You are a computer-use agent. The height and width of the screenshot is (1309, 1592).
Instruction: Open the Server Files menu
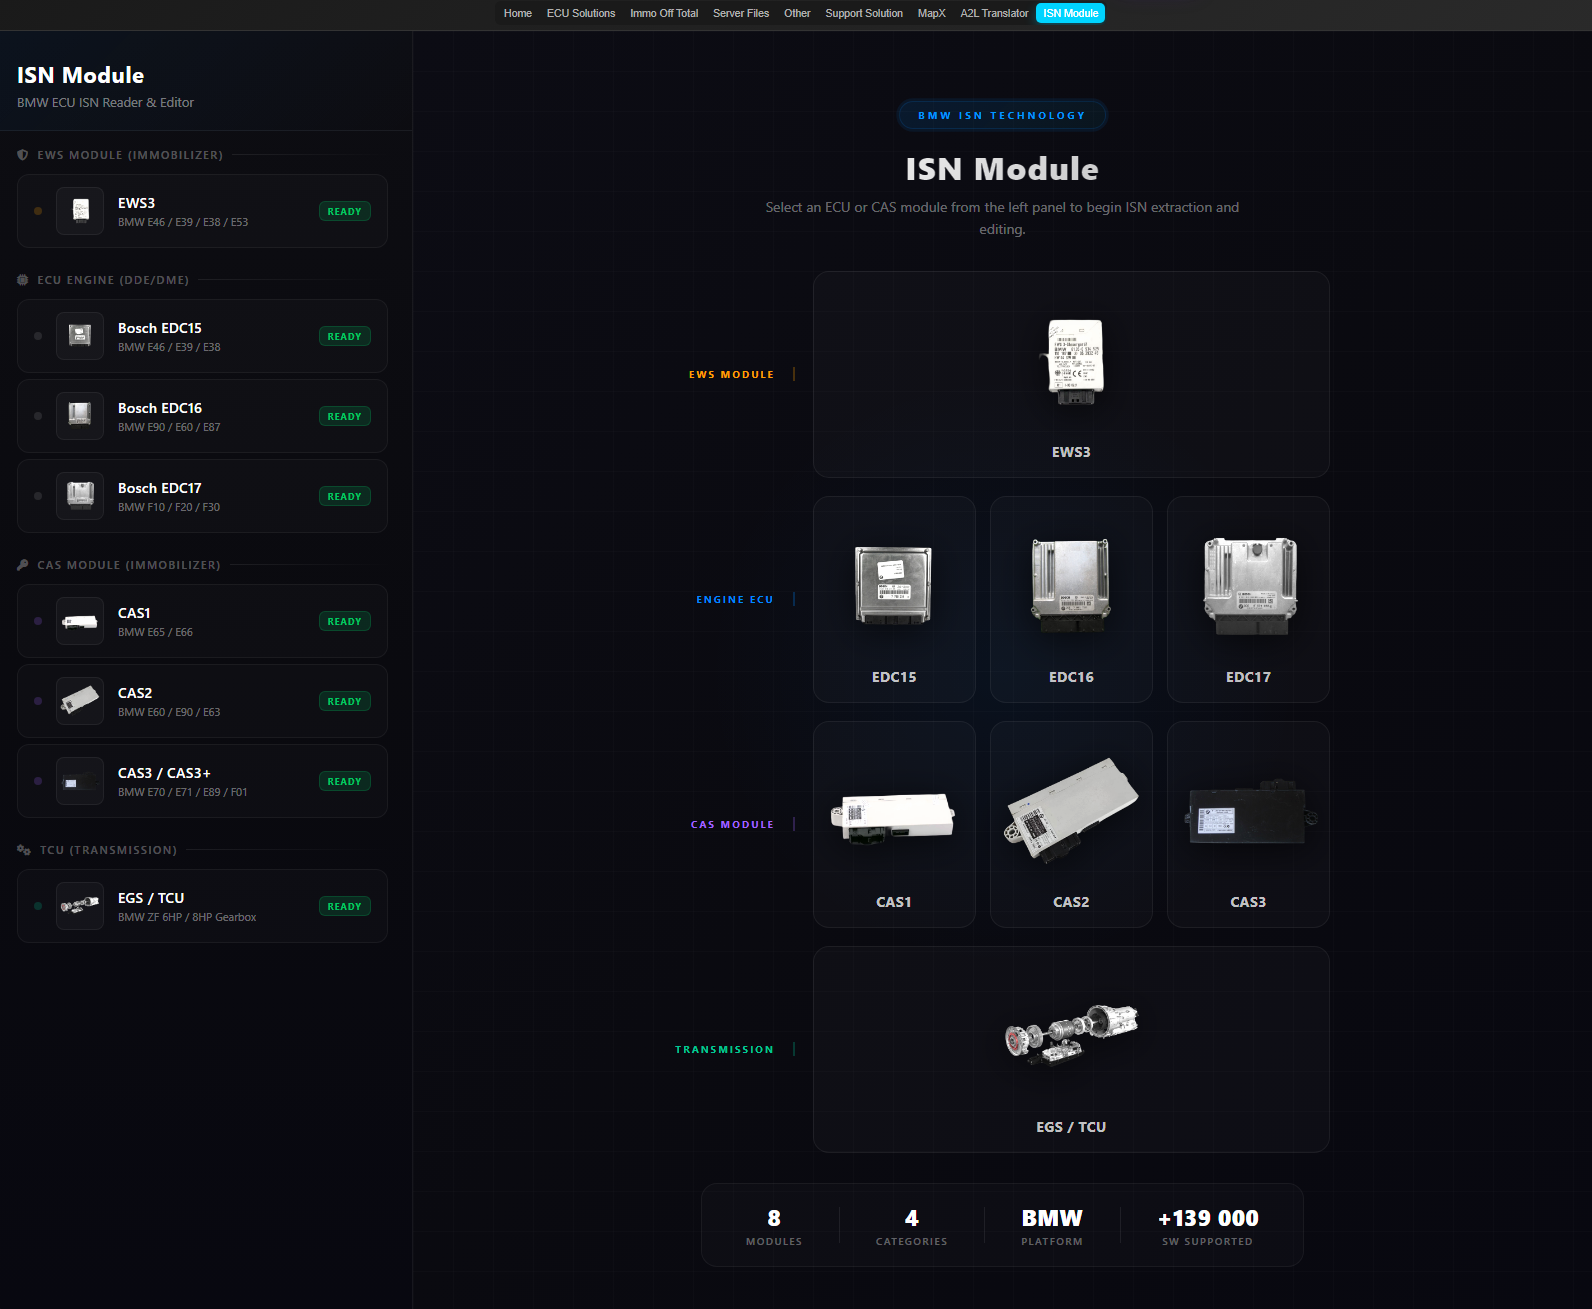(x=741, y=13)
